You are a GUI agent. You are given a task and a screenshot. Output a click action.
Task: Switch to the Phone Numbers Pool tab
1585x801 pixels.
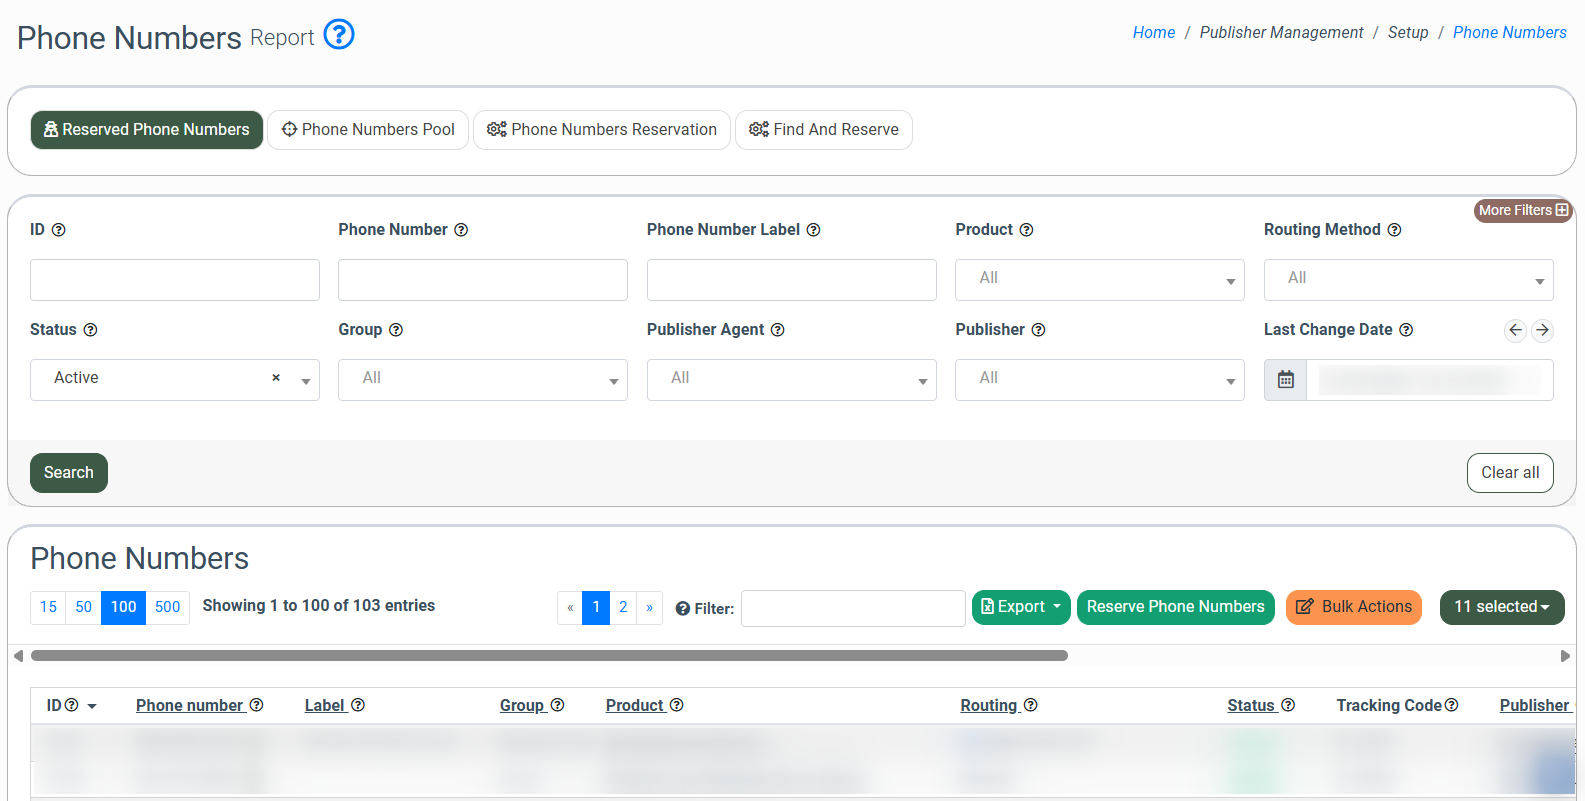(368, 130)
